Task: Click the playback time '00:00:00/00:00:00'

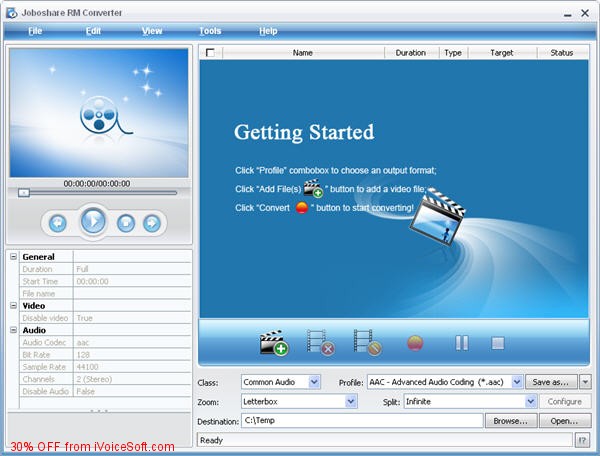Action: pyautogui.click(x=97, y=184)
